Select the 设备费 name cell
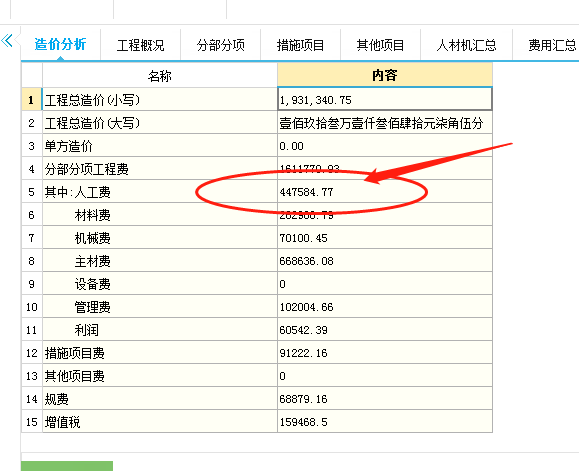This screenshot has width=579, height=471. point(160,284)
